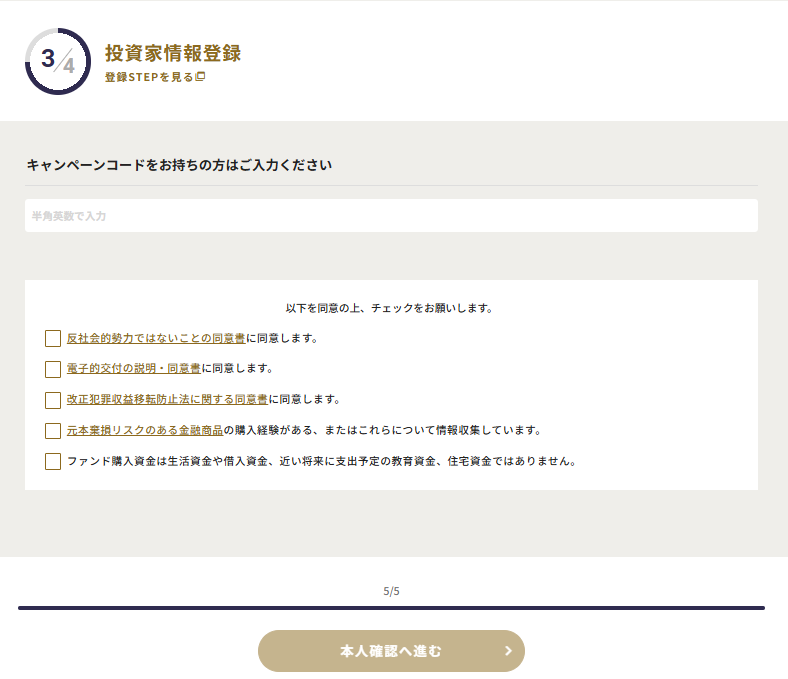Click the 以下を同意の上 instruction text
This screenshot has width=788, height=679.
pyautogui.click(x=389, y=308)
